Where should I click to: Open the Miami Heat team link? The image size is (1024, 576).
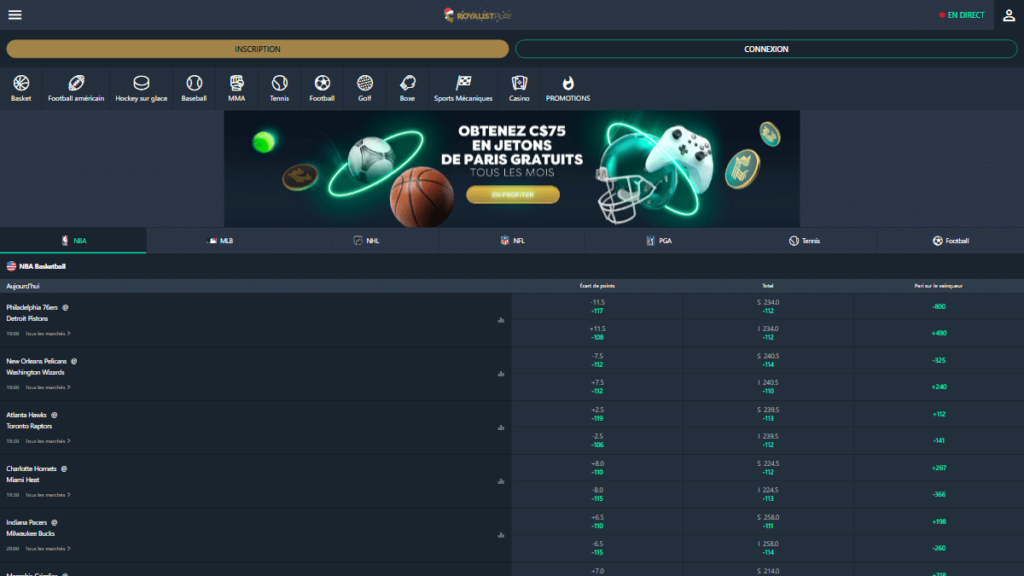23,480
